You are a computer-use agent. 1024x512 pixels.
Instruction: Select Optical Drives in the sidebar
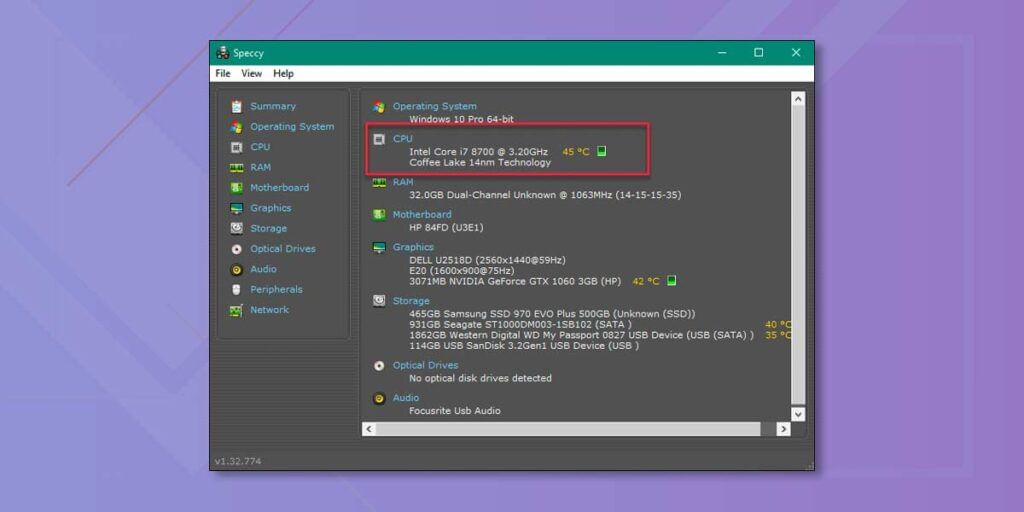(x=283, y=249)
